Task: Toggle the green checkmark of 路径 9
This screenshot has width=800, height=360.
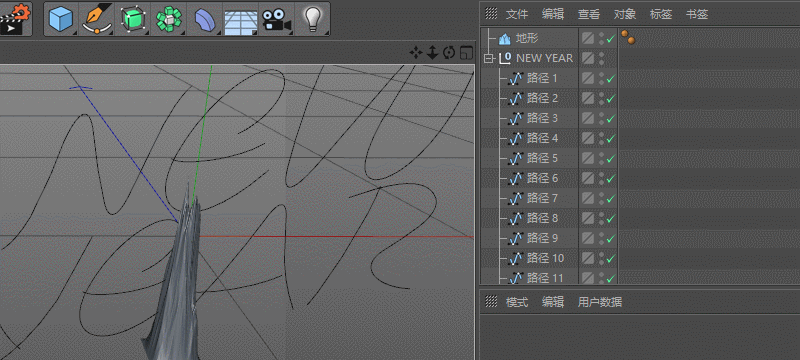Action: tap(611, 239)
